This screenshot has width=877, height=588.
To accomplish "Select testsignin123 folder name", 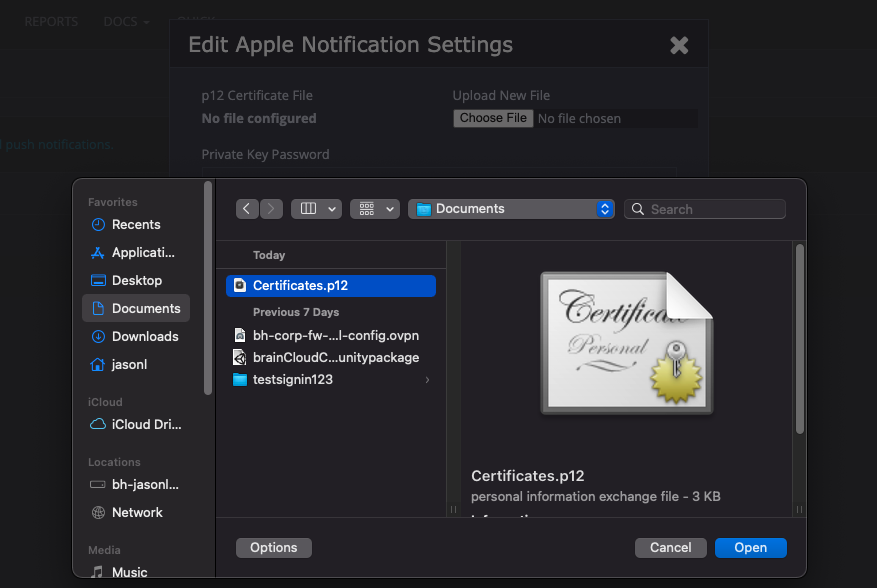I will click(293, 379).
